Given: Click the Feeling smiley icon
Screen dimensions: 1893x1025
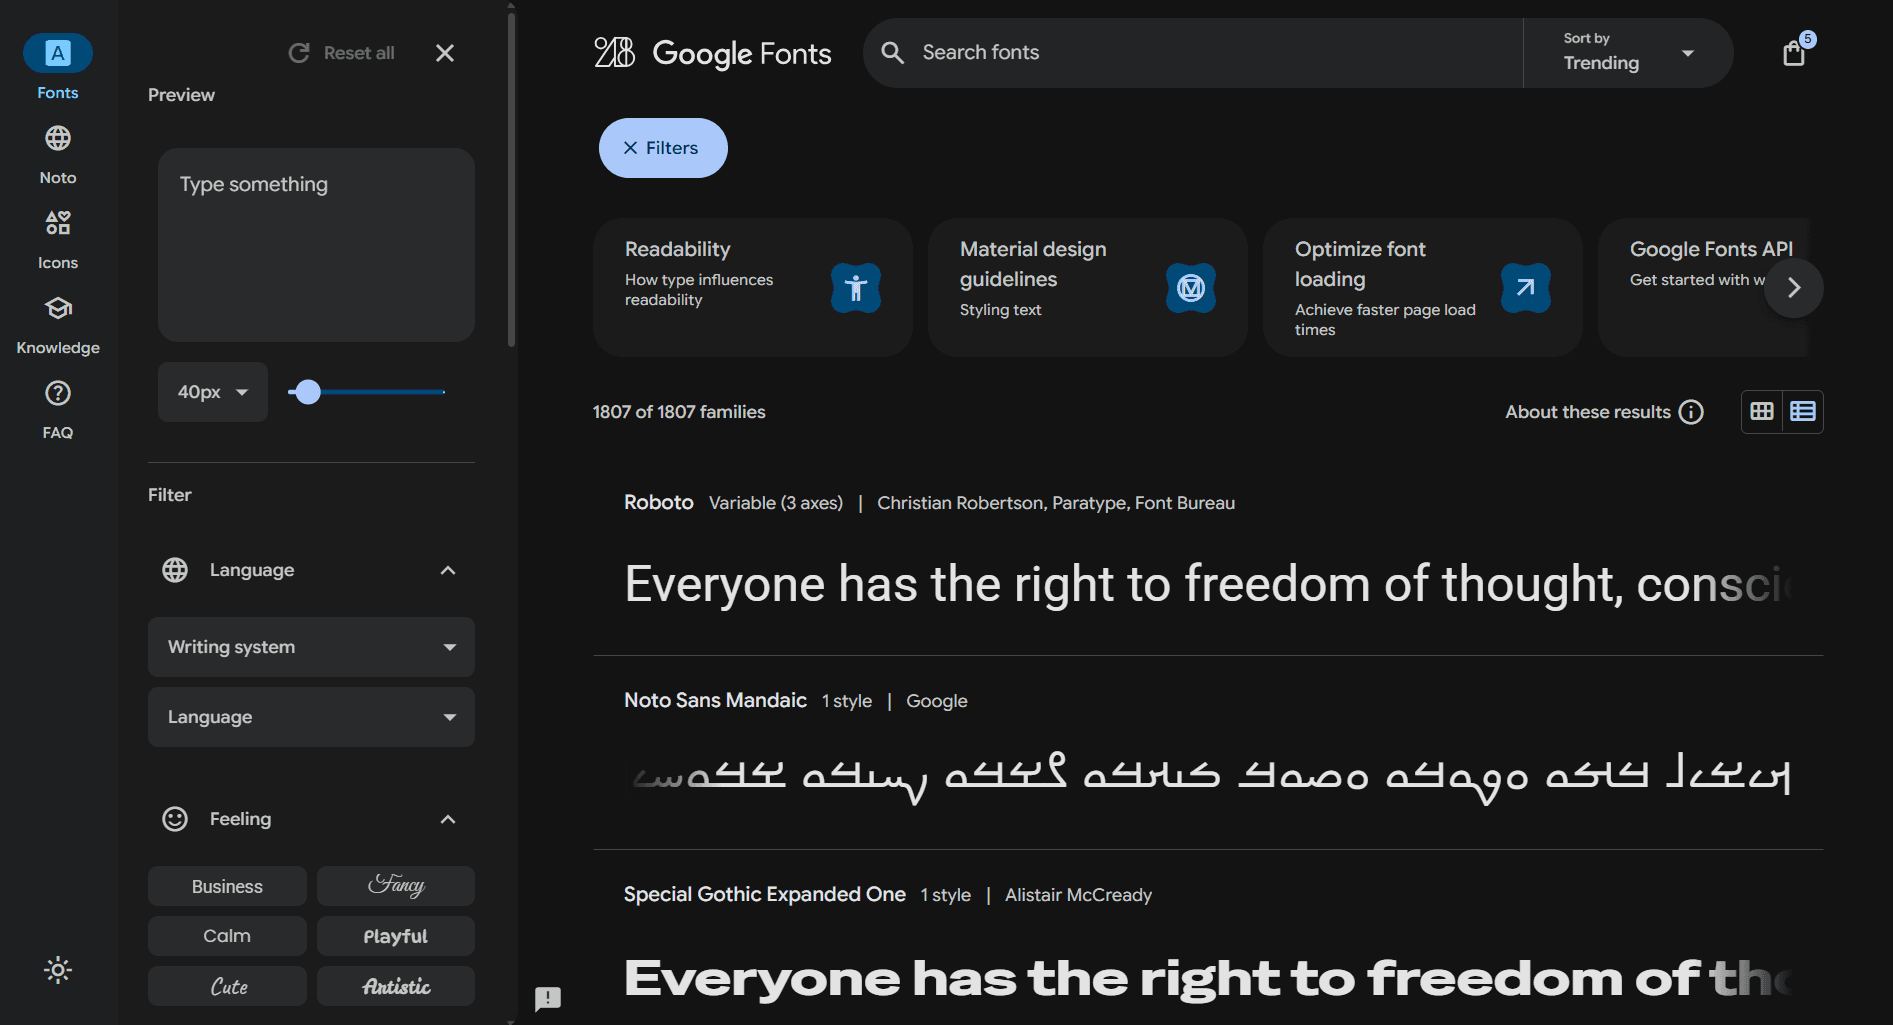Looking at the screenshot, I should [175, 819].
